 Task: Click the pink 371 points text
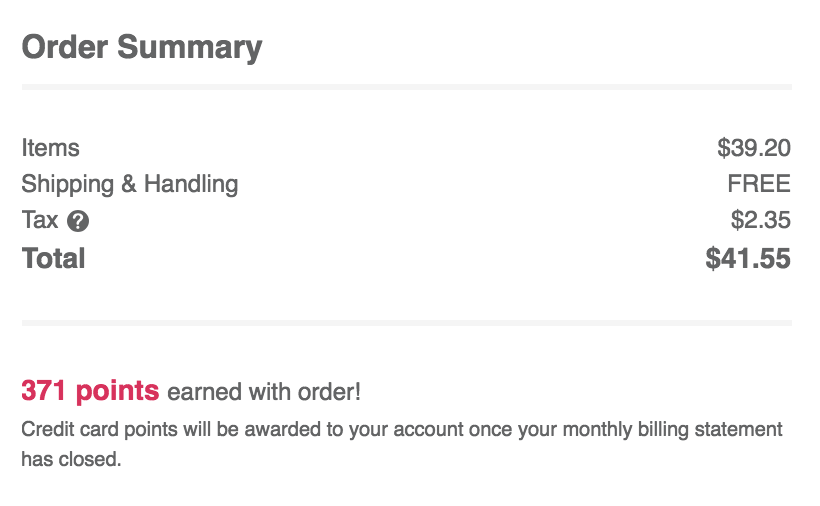click(90, 390)
